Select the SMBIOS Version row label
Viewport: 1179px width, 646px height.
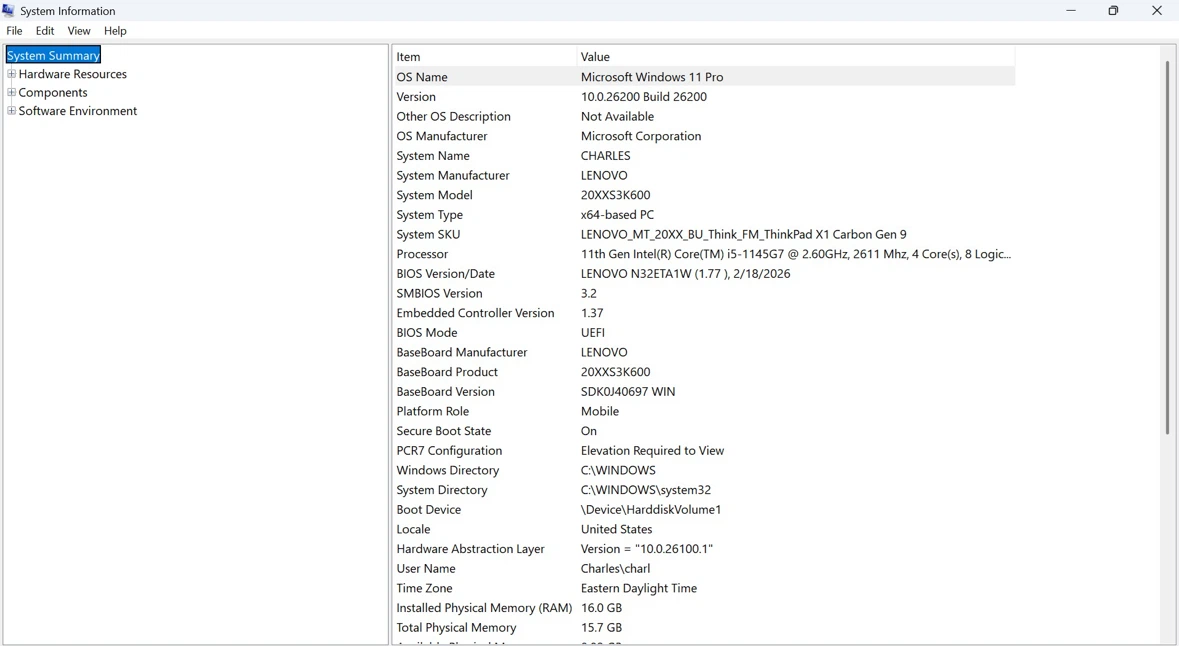439,293
